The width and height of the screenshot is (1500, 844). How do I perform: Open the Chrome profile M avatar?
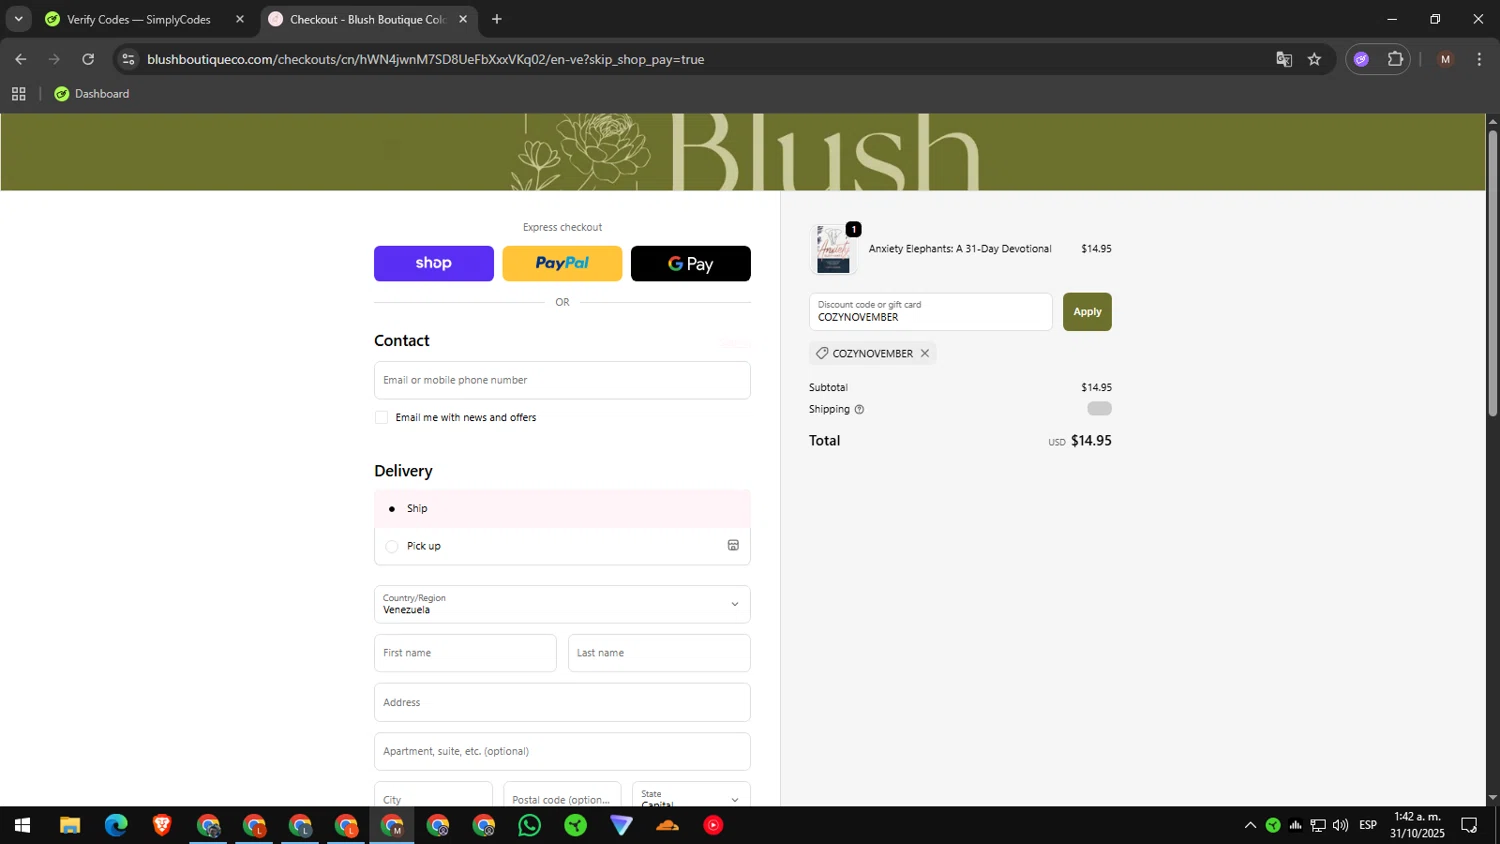[1445, 59]
